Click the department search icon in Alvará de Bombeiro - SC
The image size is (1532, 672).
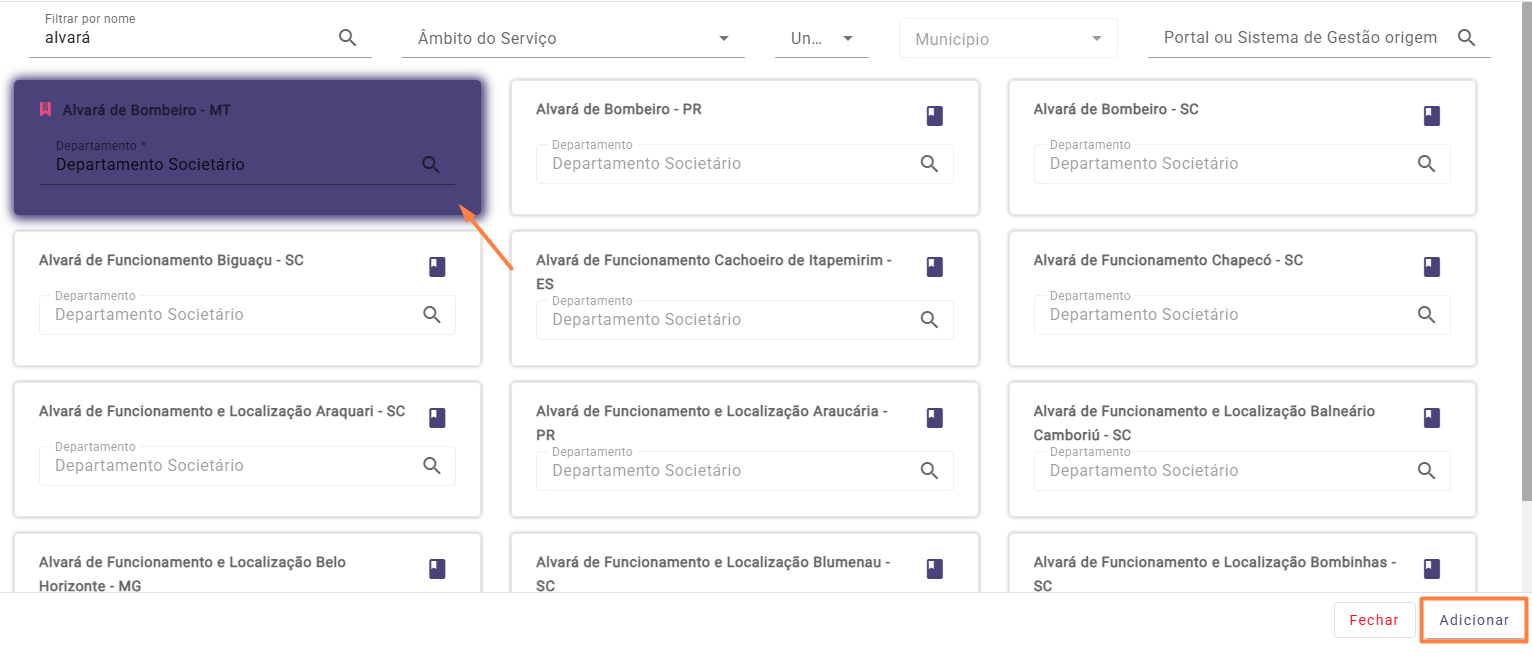1427,164
